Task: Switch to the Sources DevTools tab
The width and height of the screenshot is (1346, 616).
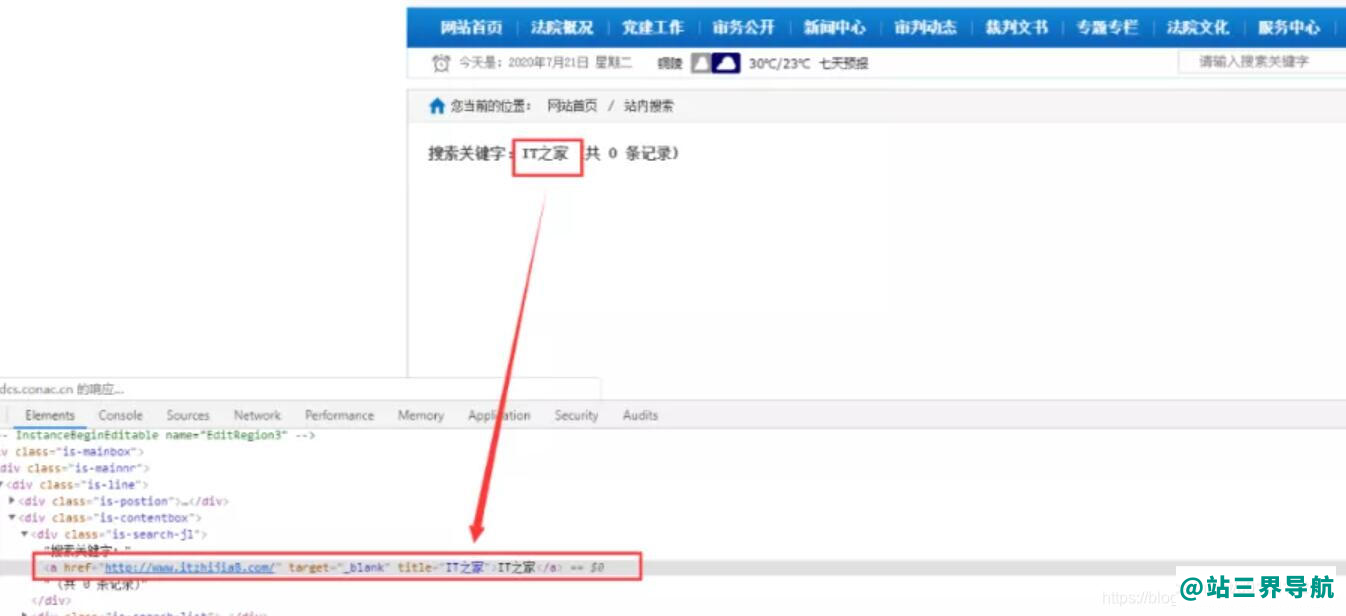Action: [188, 415]
